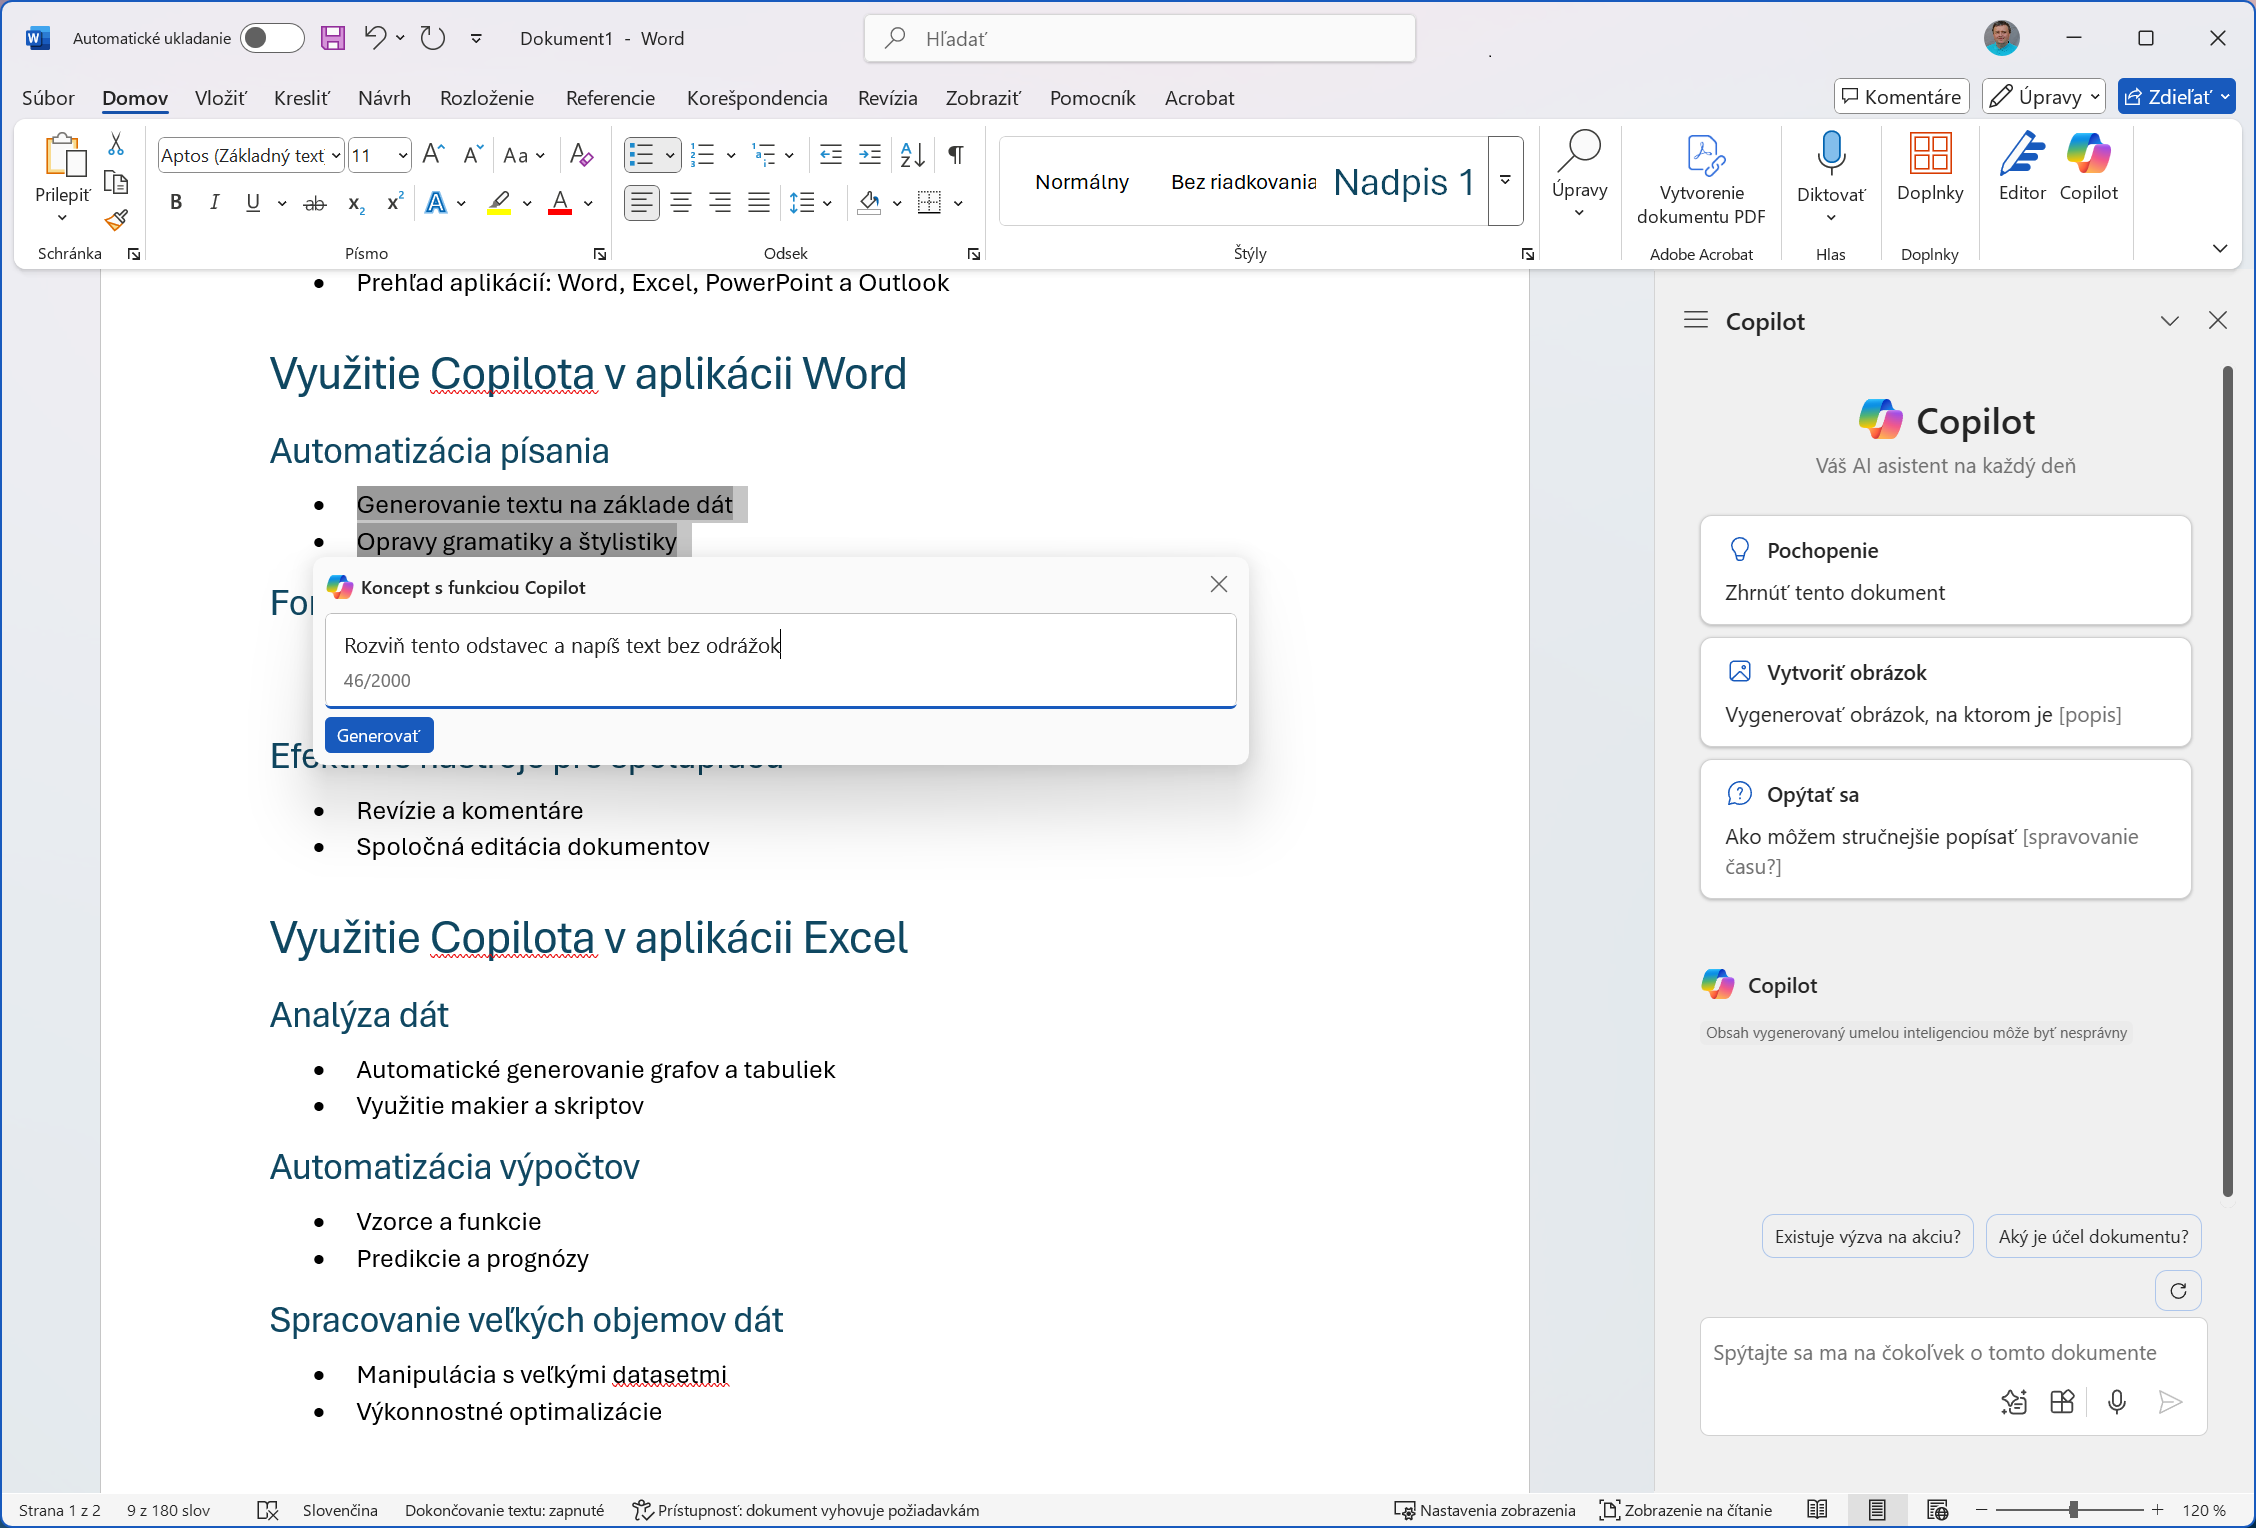
Task: Open the Dictate microphone tool
Action: tap(1830, 155)
